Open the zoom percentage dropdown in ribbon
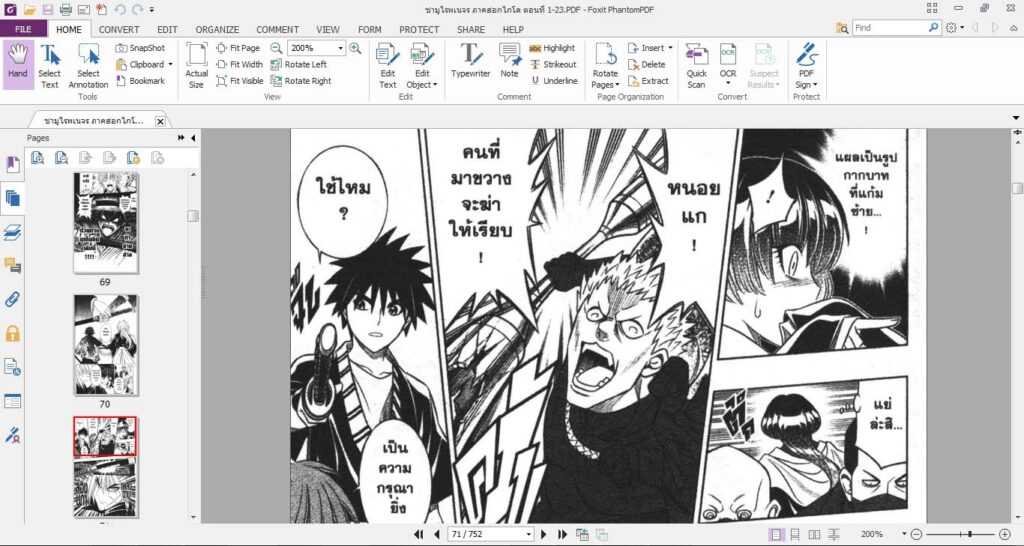This screenshot has height=546, width=1024. tap(340, 48)
